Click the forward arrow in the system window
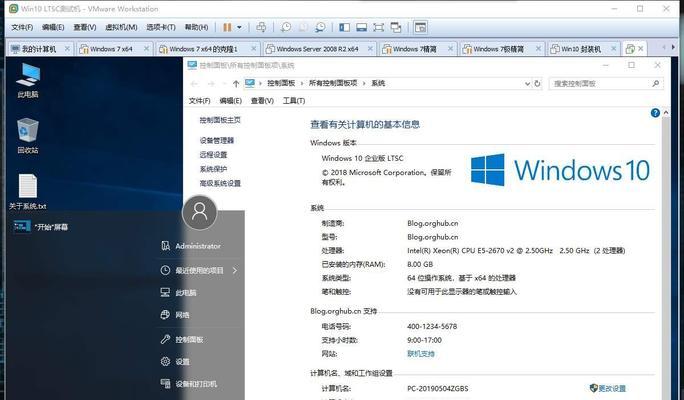The image size is (684, 400). (x=211, y=84)
